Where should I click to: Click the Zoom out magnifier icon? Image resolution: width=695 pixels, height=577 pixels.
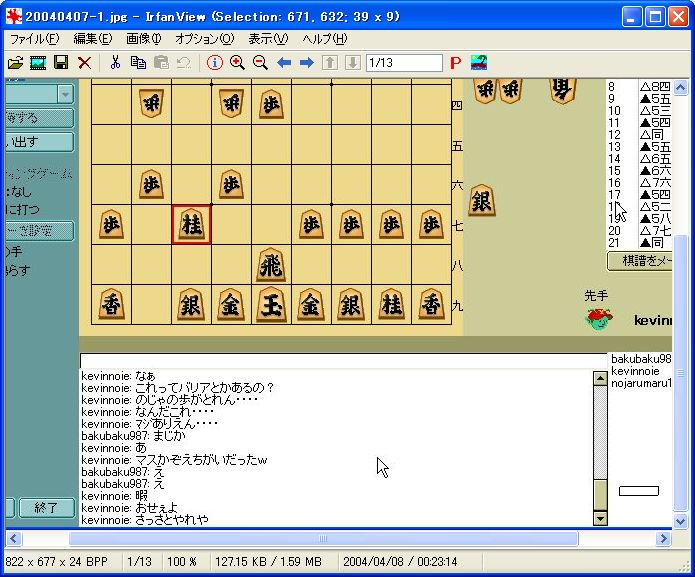point(260,63)
